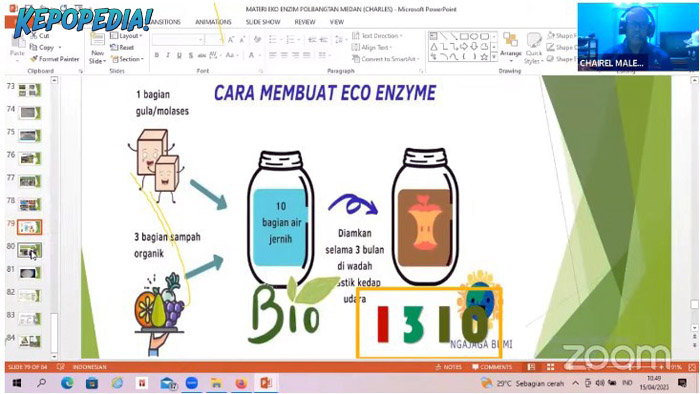Select the Oval shape in gallery
The image size is (700, 394).
click(475, 37)
